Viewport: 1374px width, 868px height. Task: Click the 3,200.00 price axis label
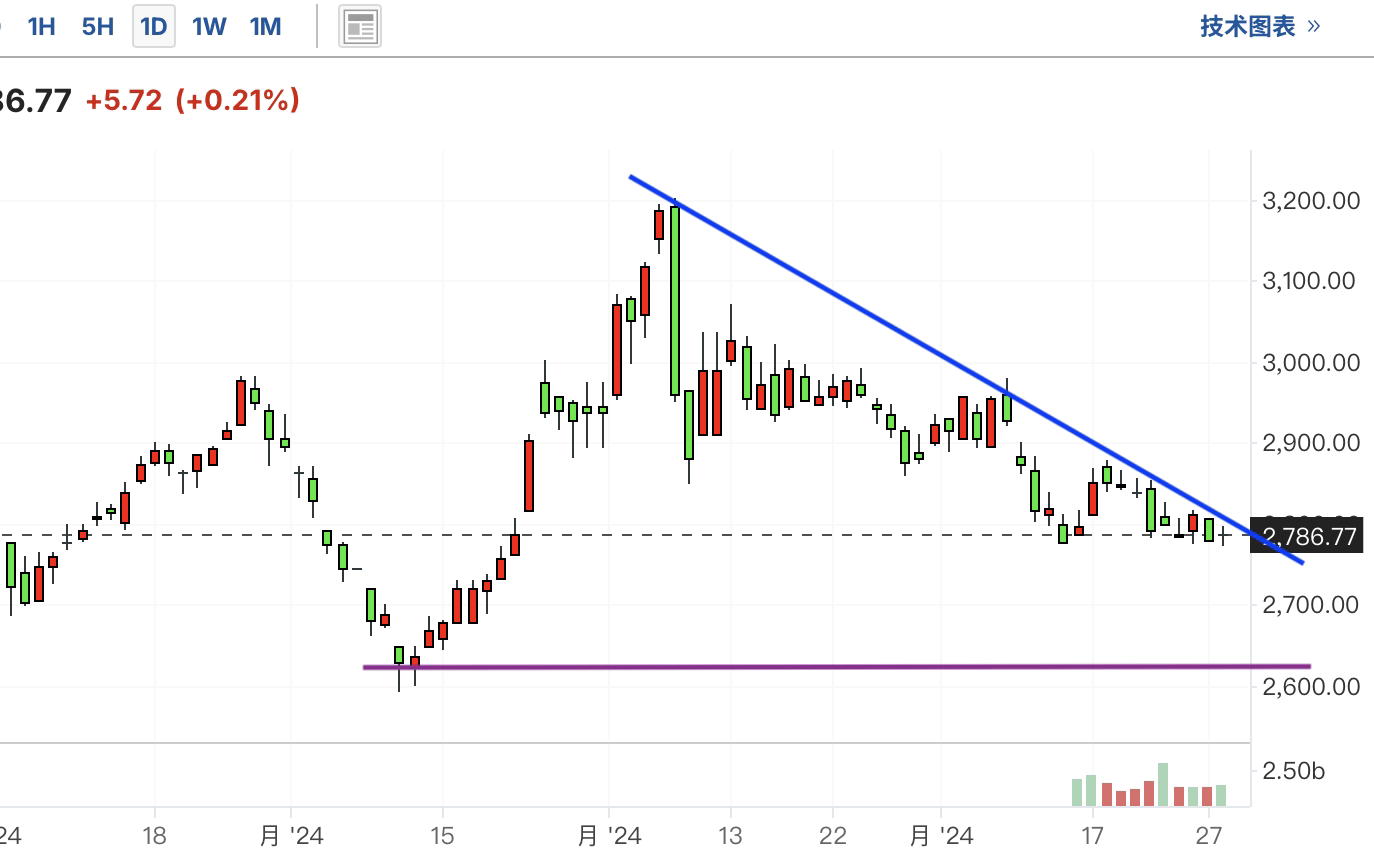[x=1311, y=201]
